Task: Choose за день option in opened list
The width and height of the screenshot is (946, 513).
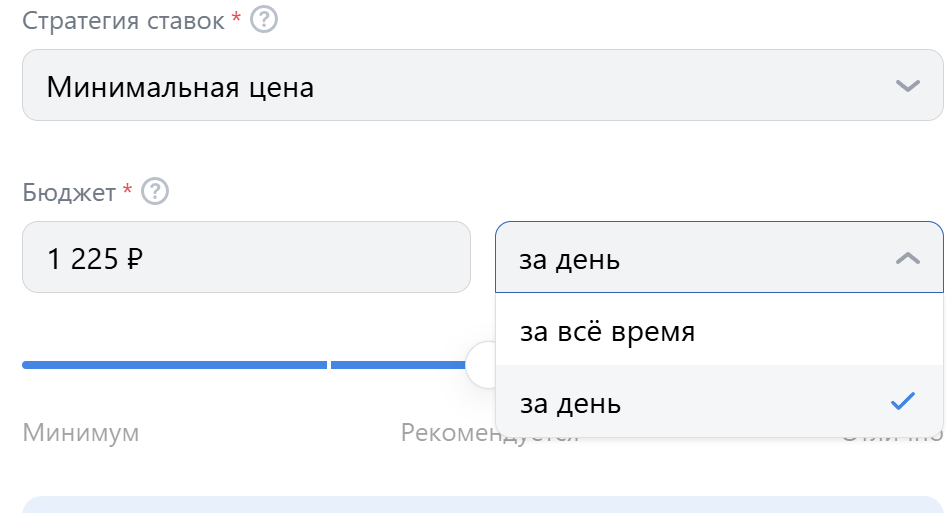Action: 571,404
